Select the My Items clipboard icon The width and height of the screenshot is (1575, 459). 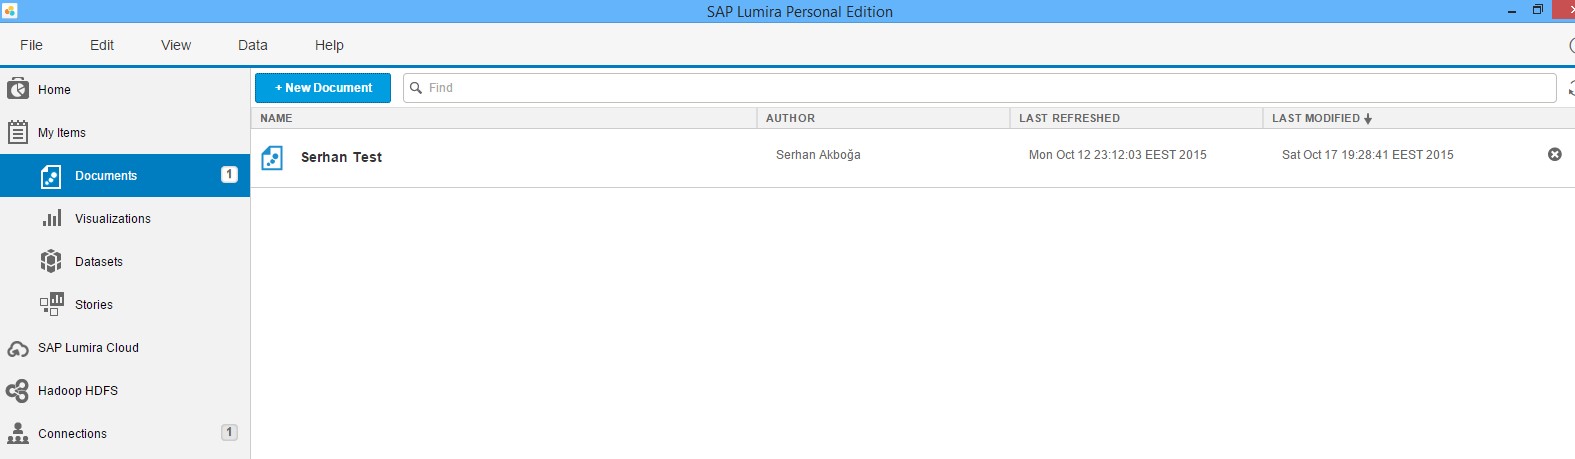(x=18, y=132)
